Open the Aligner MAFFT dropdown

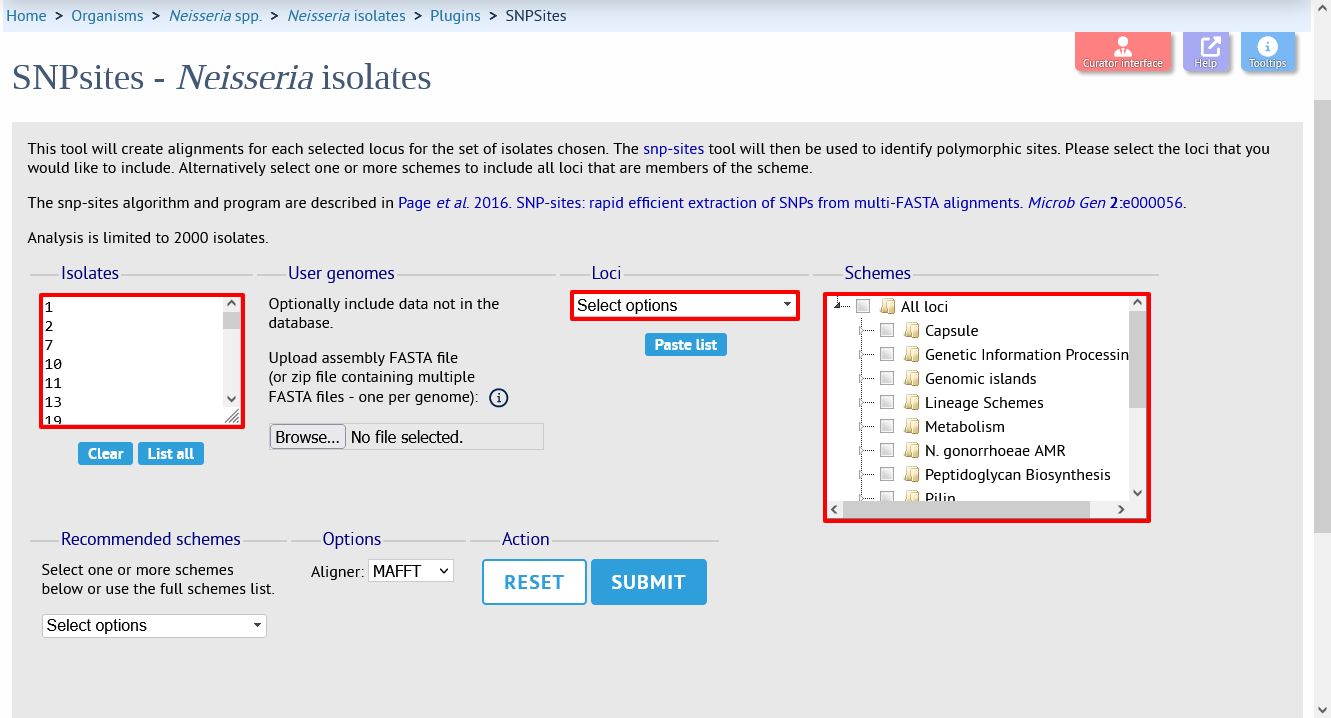click(411, 571)
